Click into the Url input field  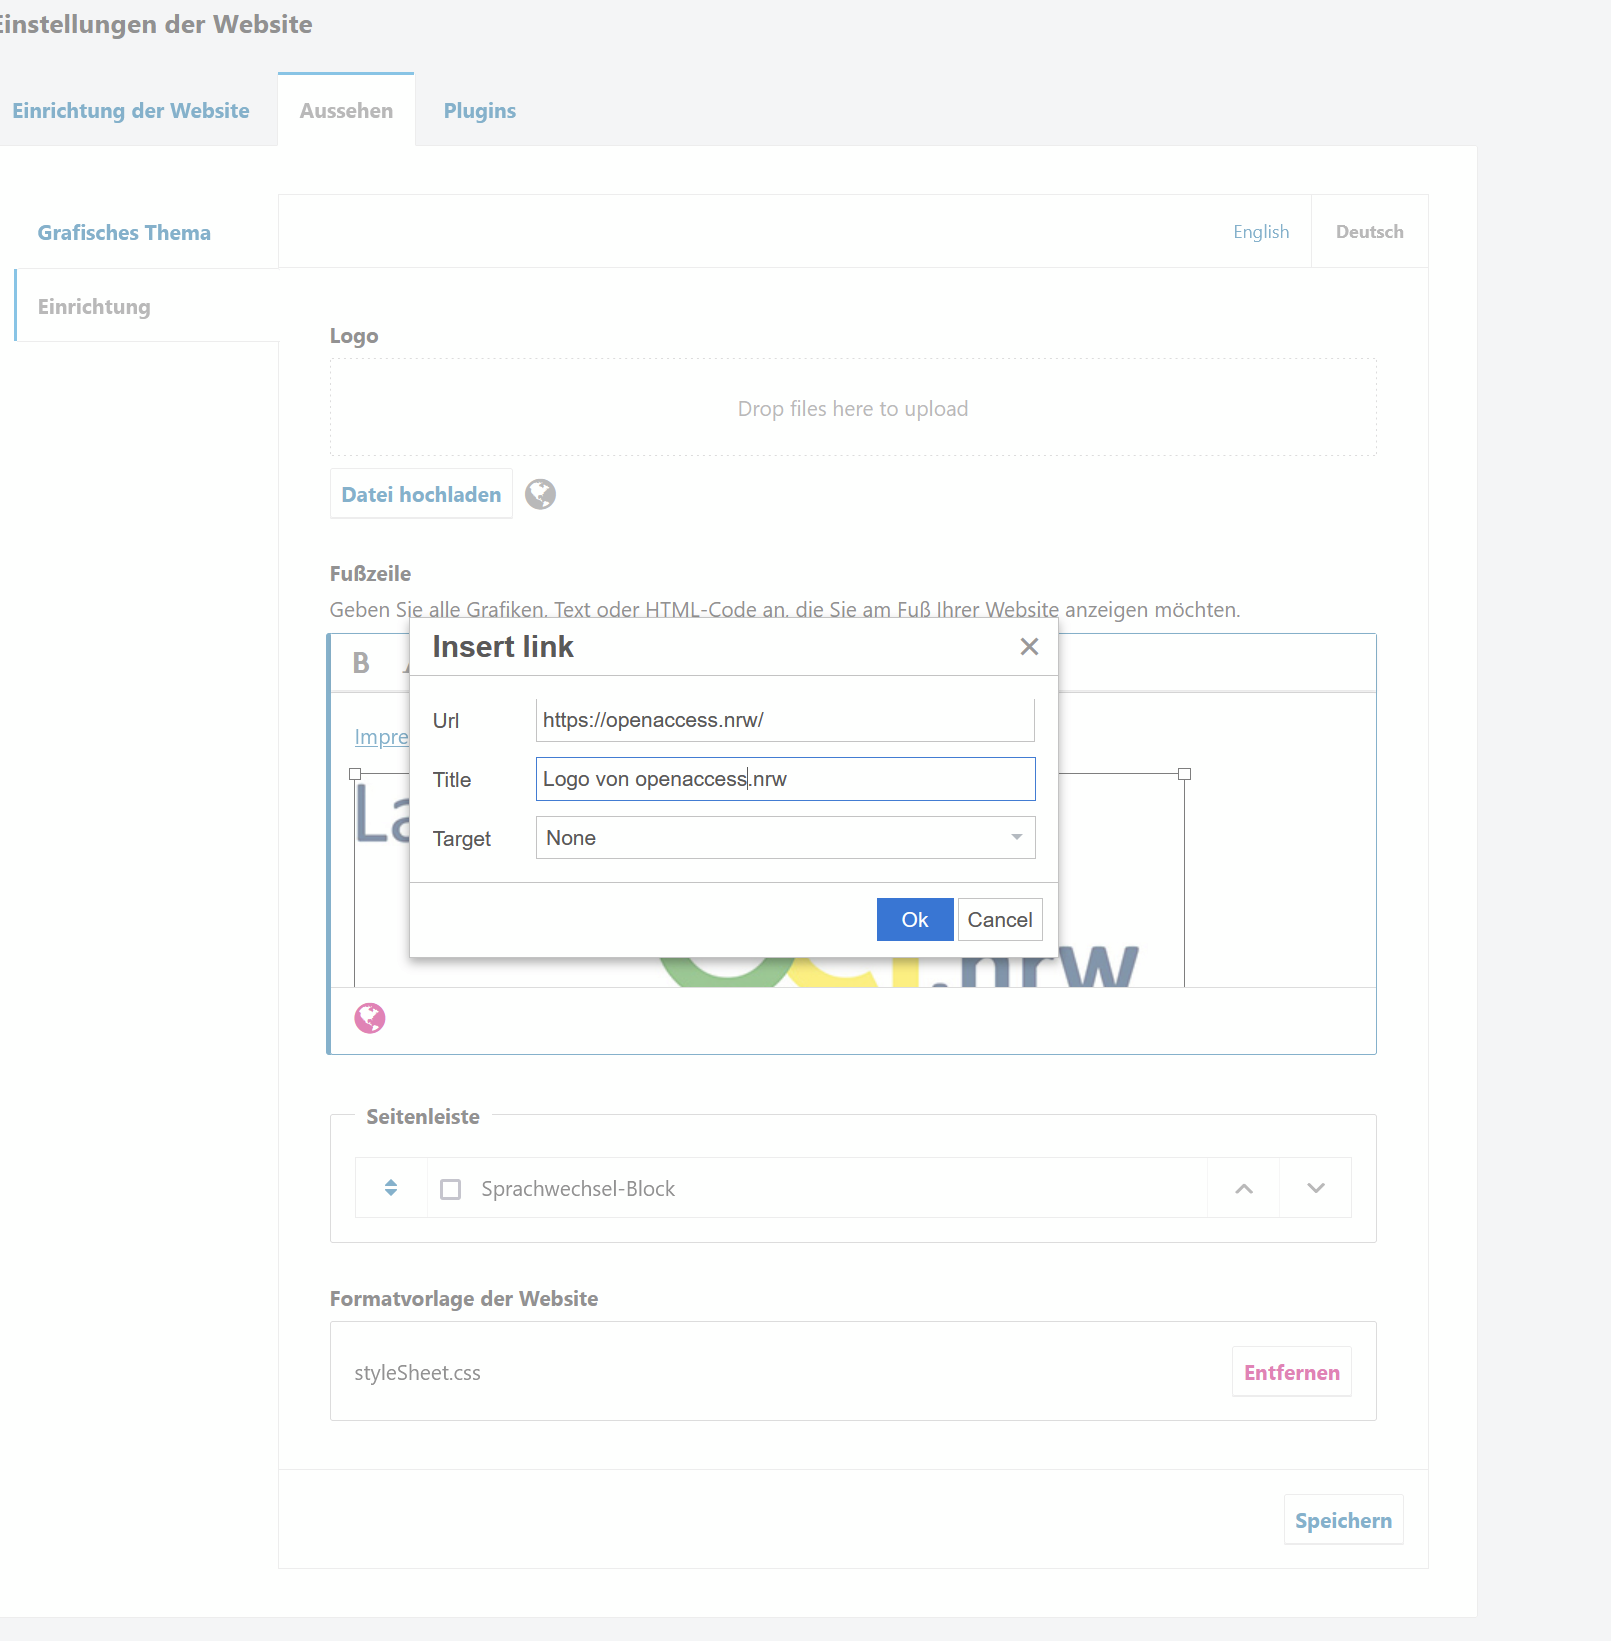785,720
